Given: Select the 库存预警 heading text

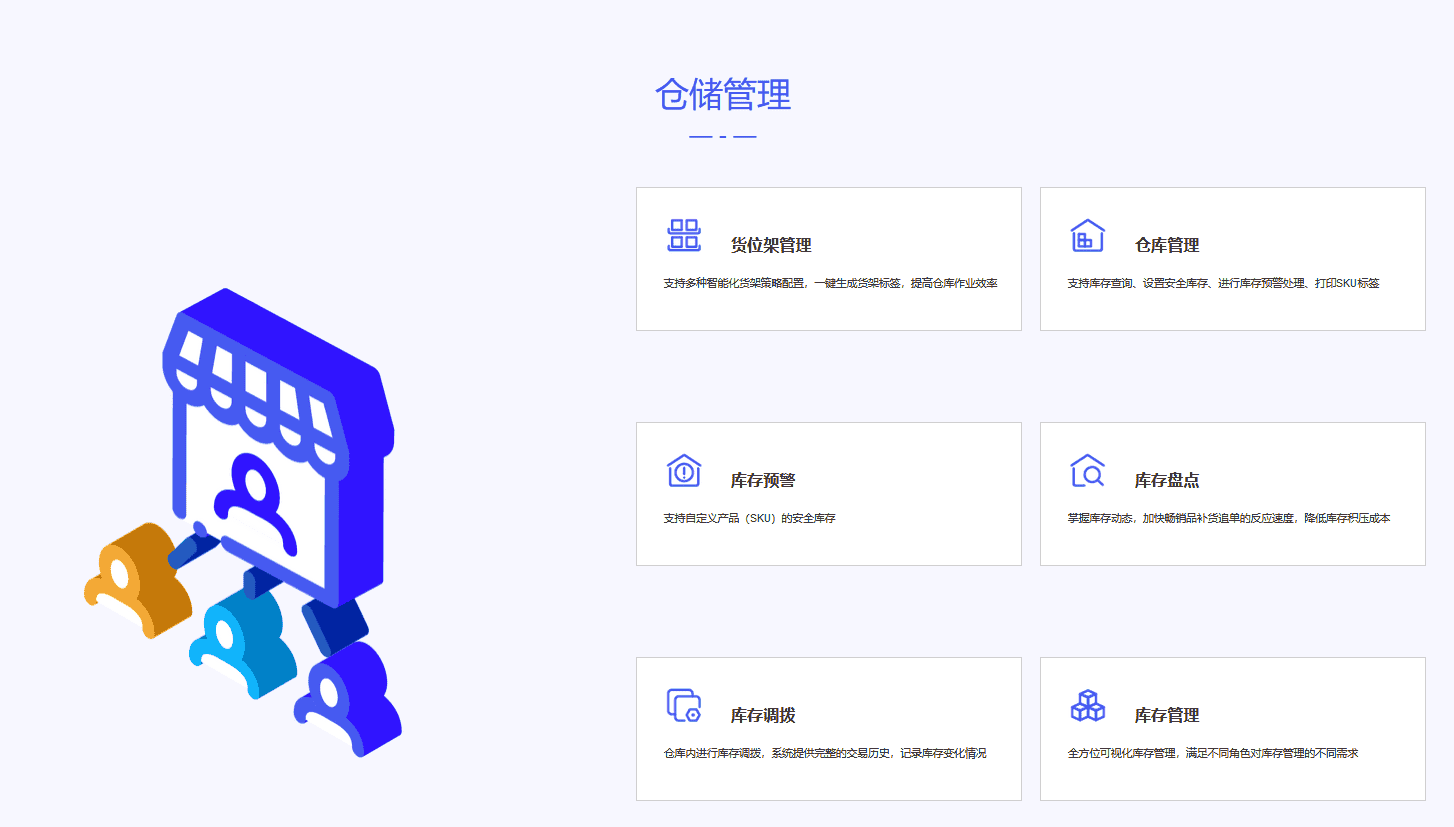Looking at the screenshot, I should [762, 480].
